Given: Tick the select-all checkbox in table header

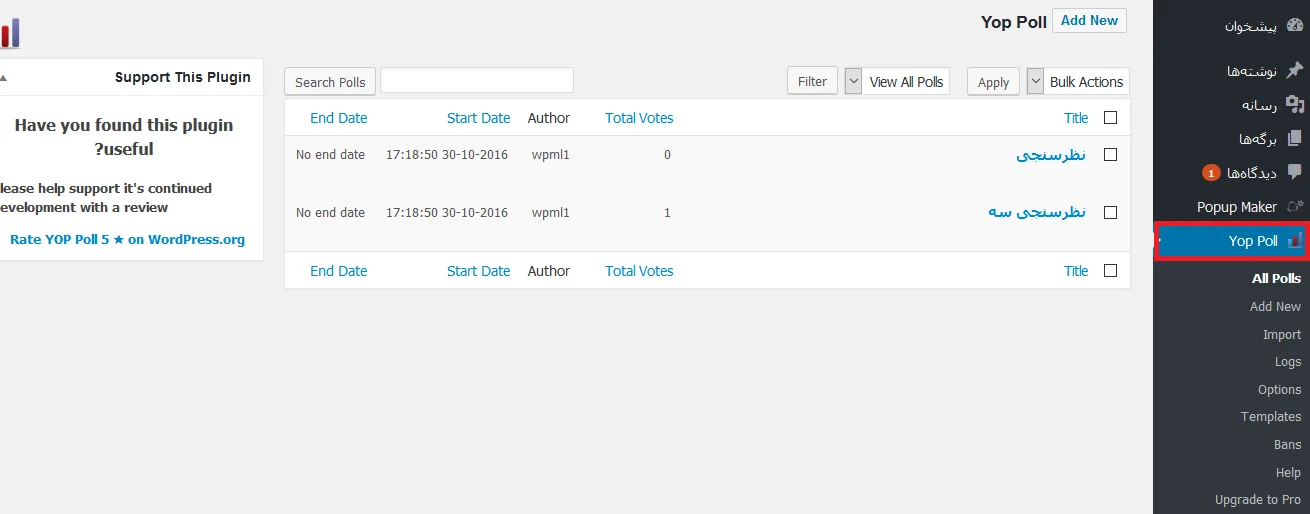Looking at the screenshot, I should click(x=1110, y=118).
